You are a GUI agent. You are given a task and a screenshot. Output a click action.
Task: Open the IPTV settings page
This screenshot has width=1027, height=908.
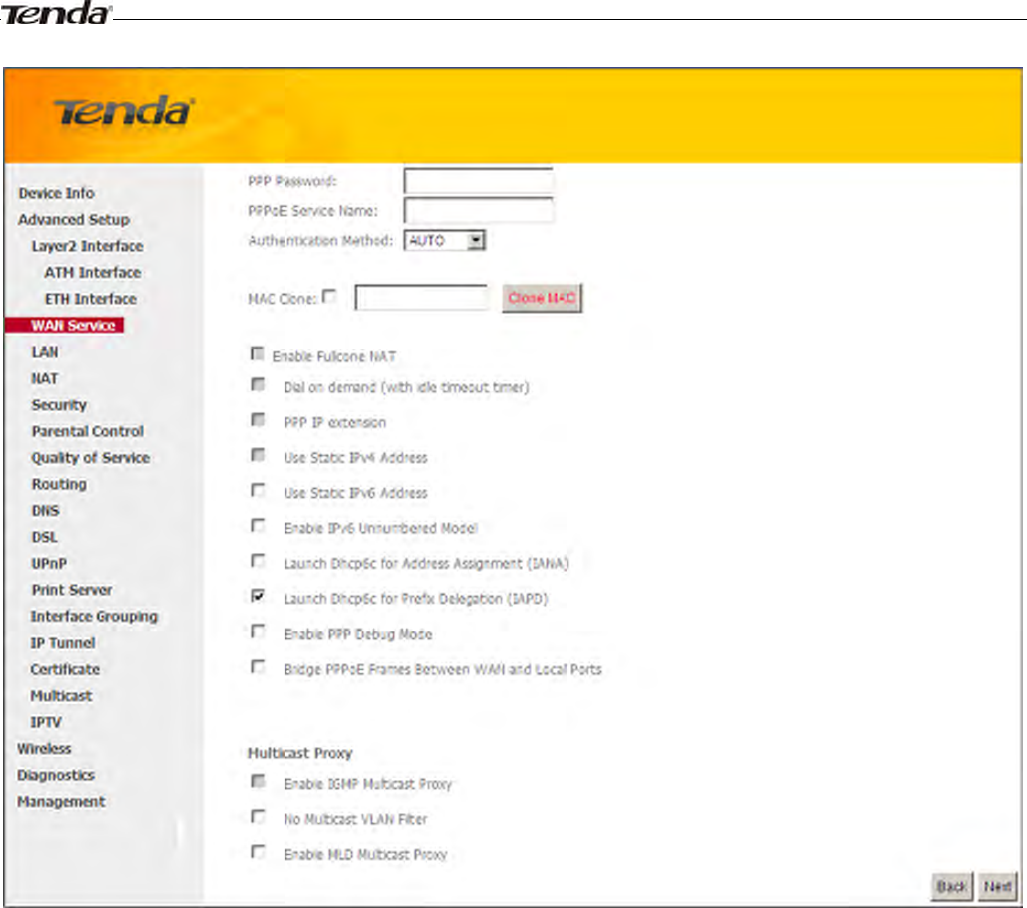46,722
